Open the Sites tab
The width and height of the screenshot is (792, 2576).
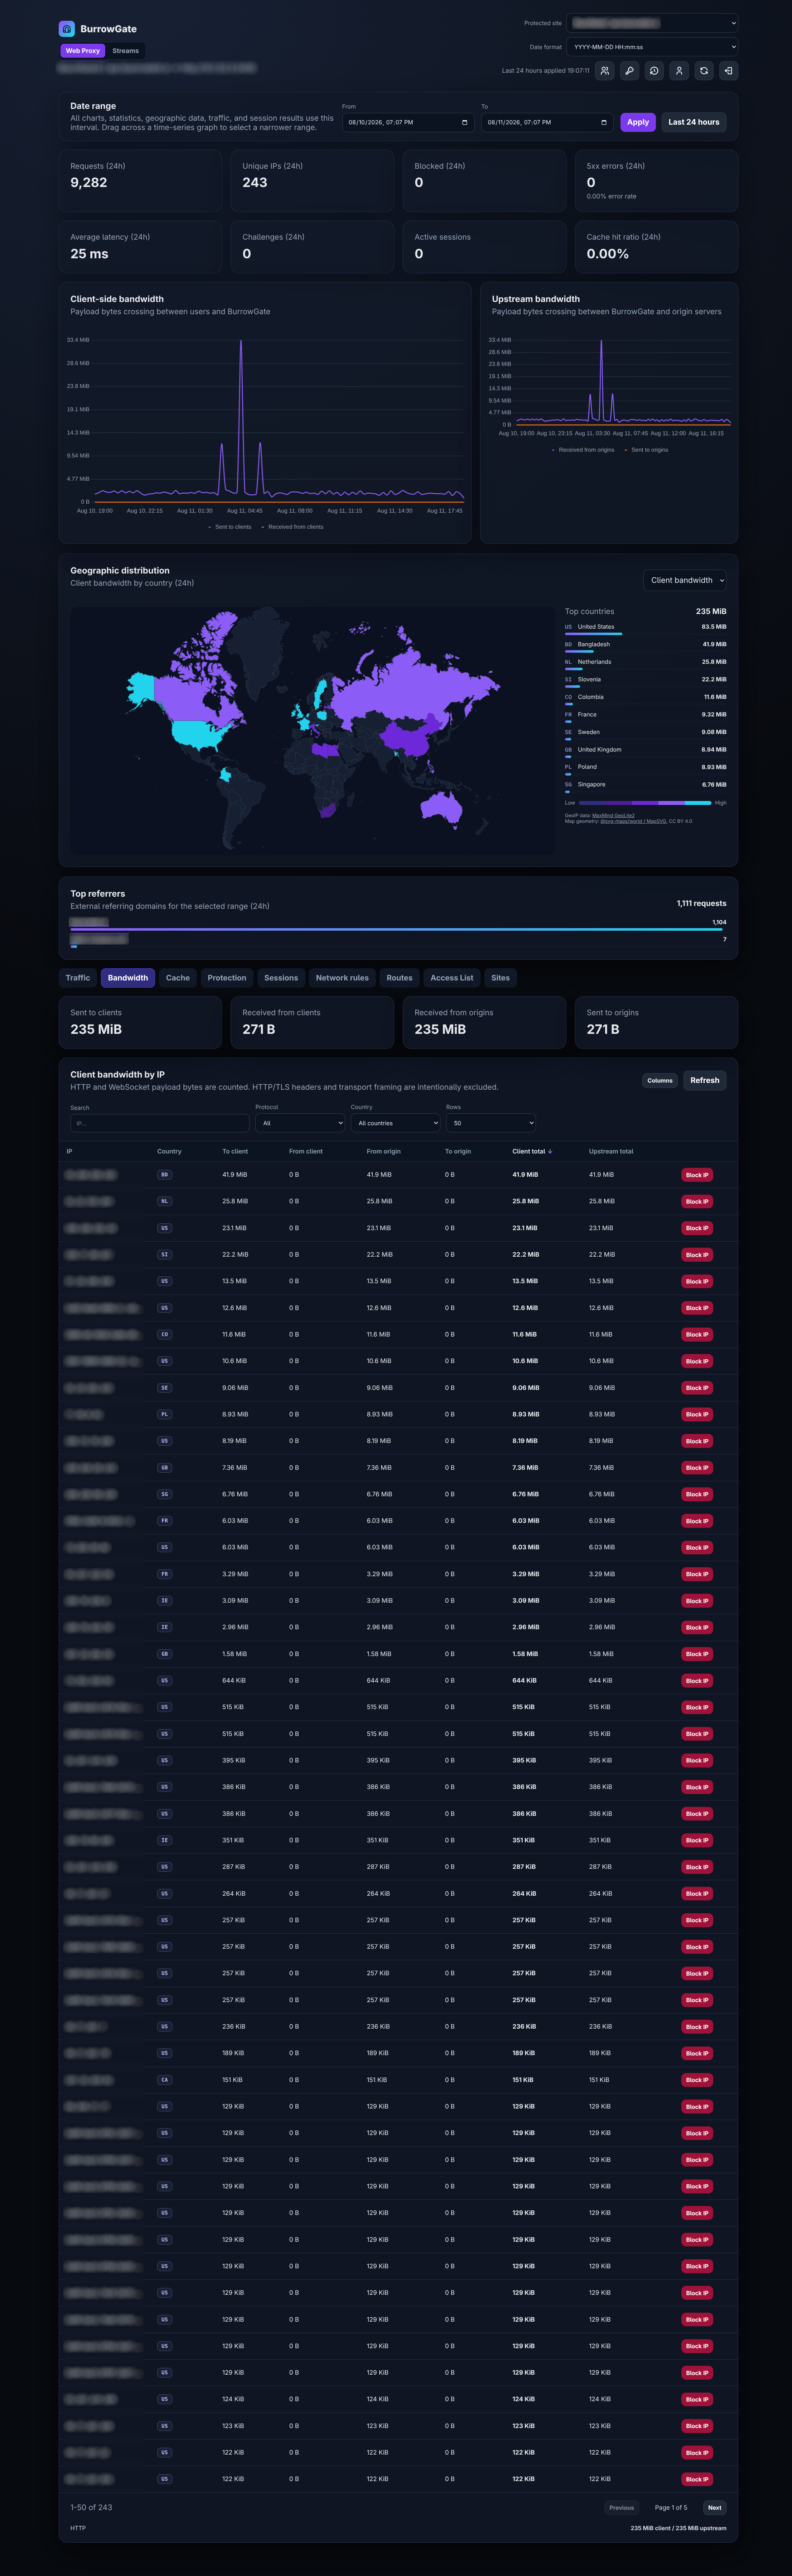[501, 978]
